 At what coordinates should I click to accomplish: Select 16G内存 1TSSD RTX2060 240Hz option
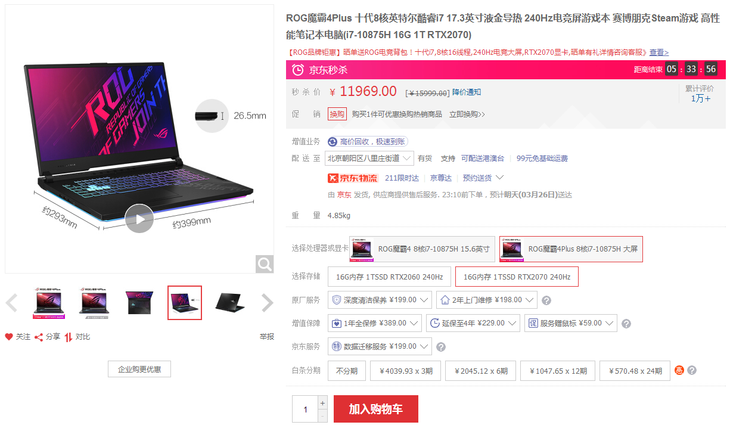(389, 277)
